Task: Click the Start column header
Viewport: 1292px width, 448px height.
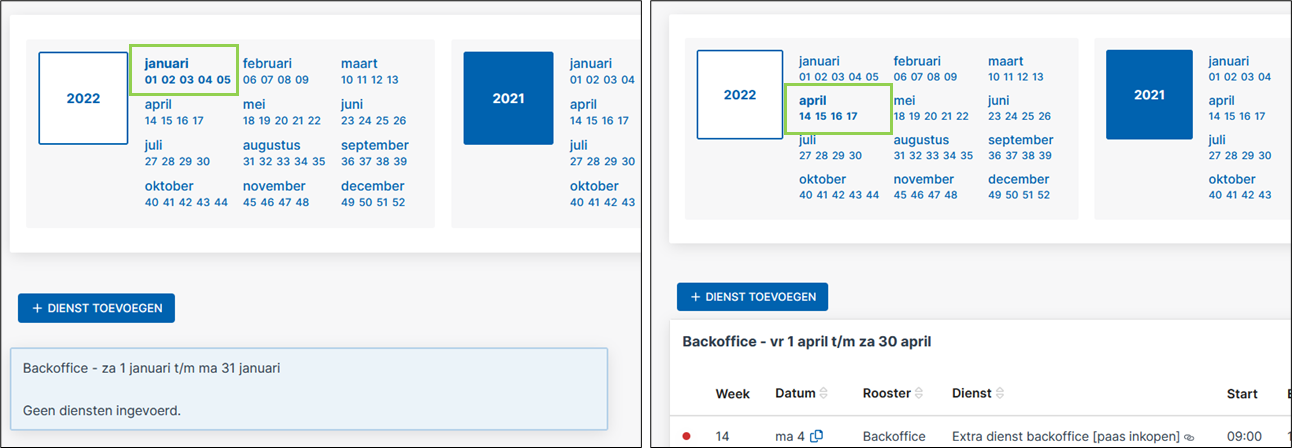Action: [1242, 394]
